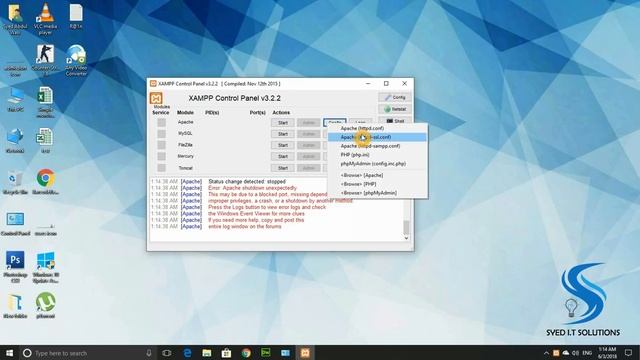640x360 pixels.
Task: Toggle the Apache service checkbox
Action: (x=162, y=122)
